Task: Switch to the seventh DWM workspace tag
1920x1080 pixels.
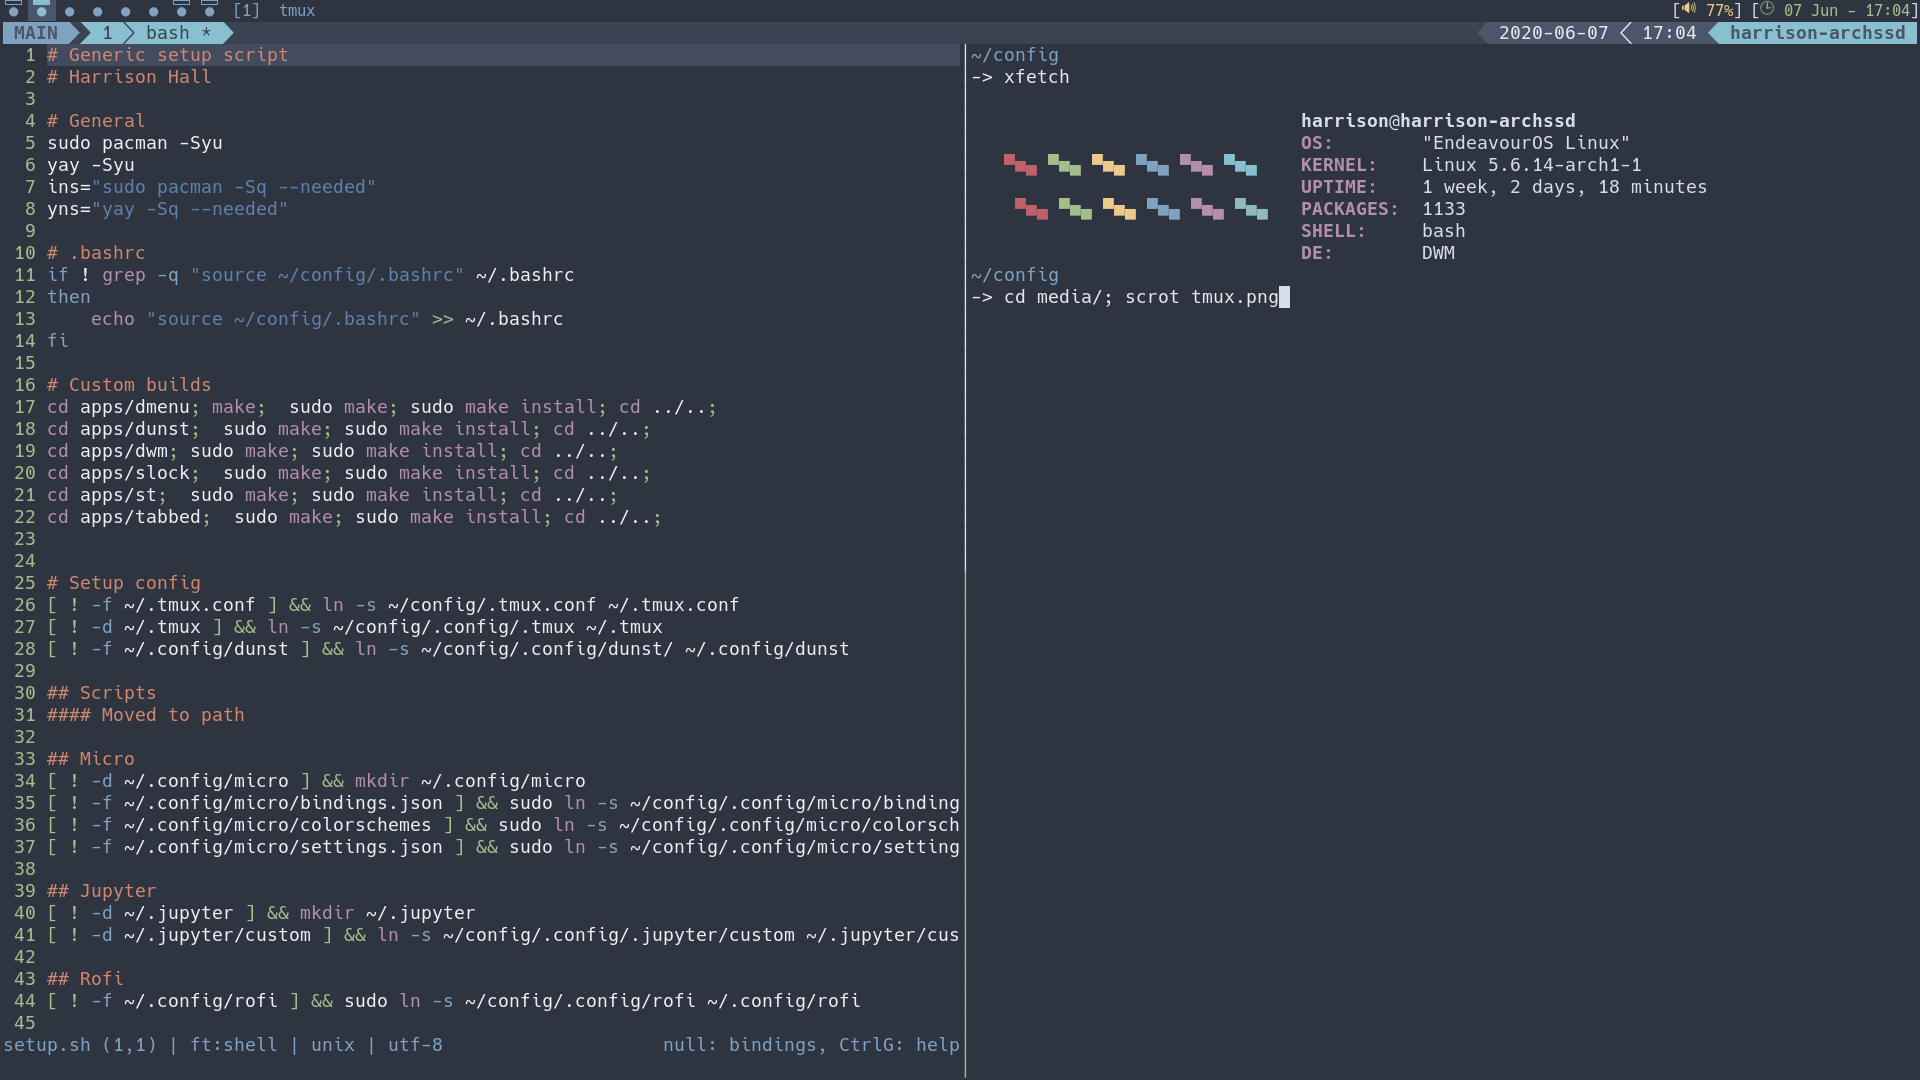Action: tap(181, 10)
